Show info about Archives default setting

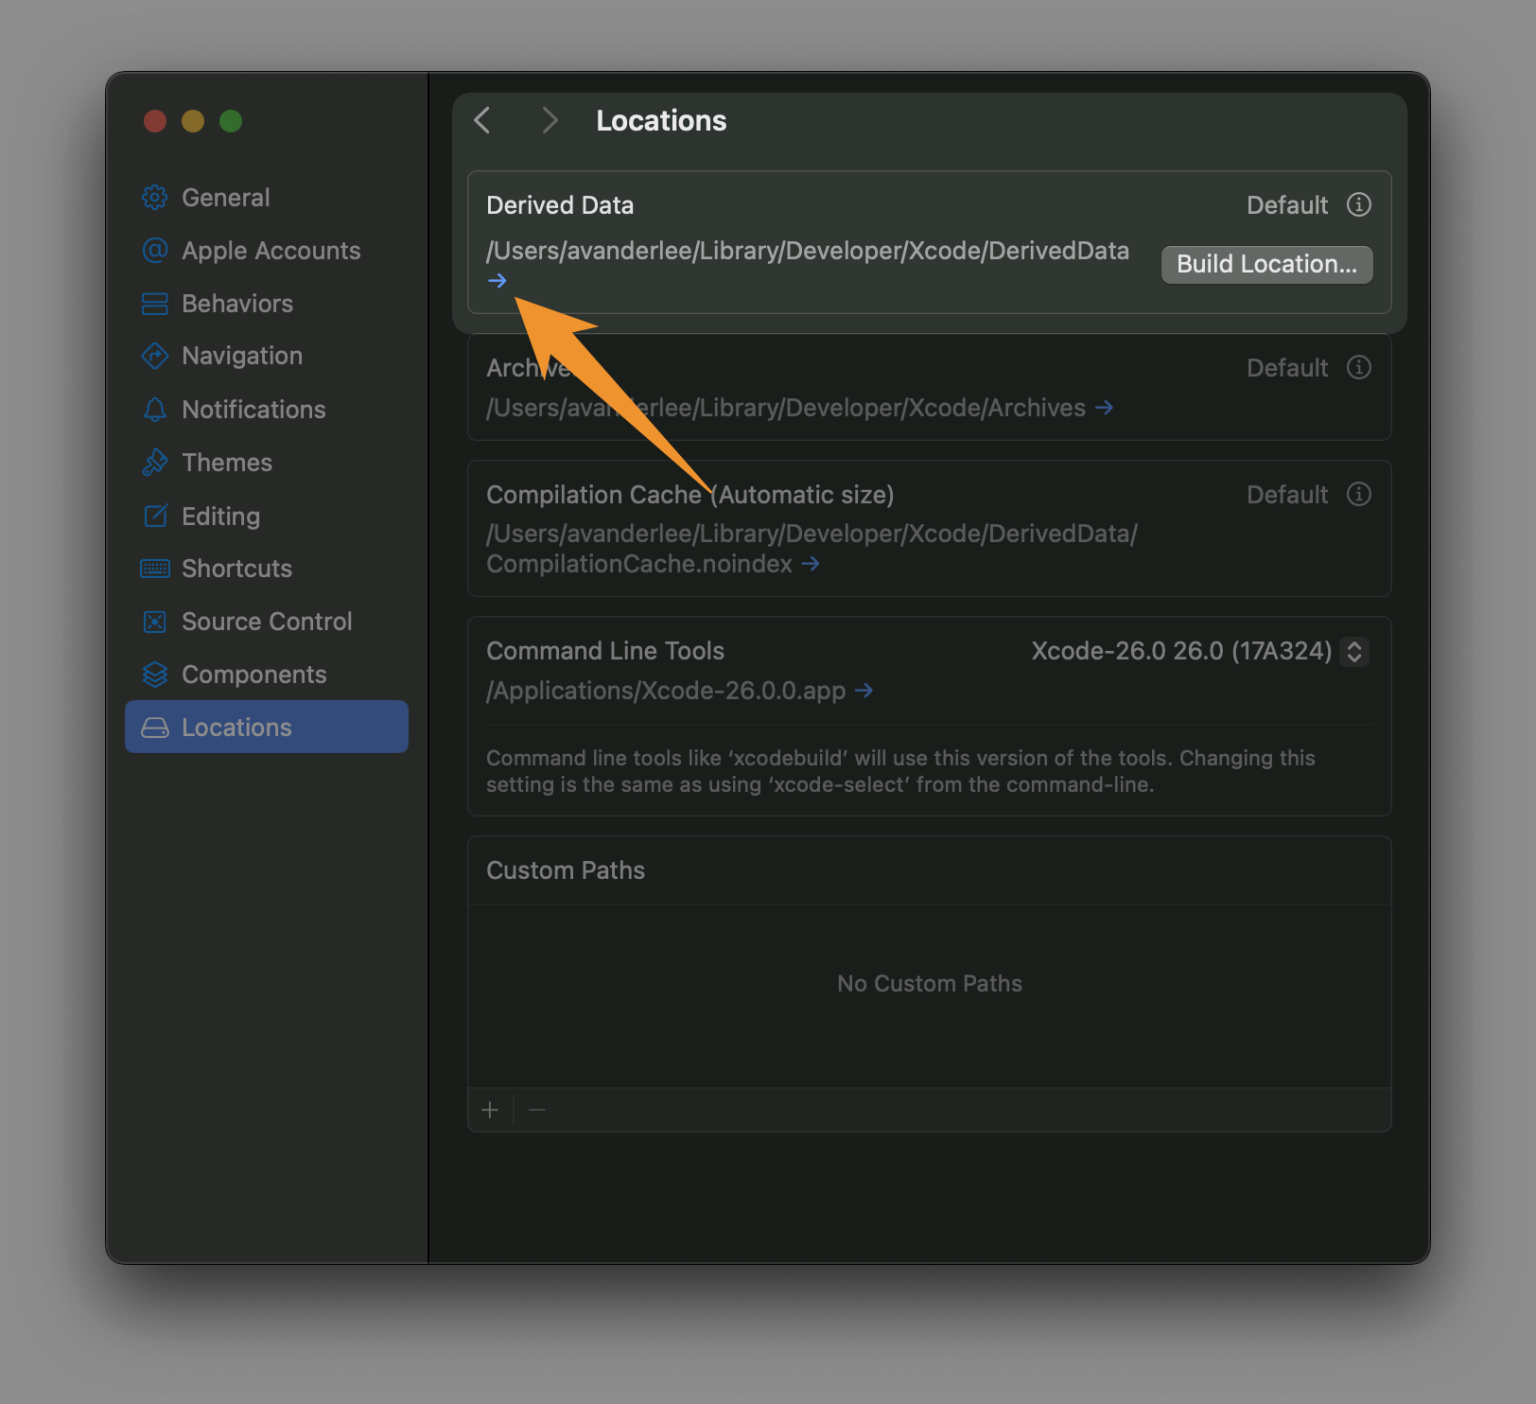(x=1359, y=367)
